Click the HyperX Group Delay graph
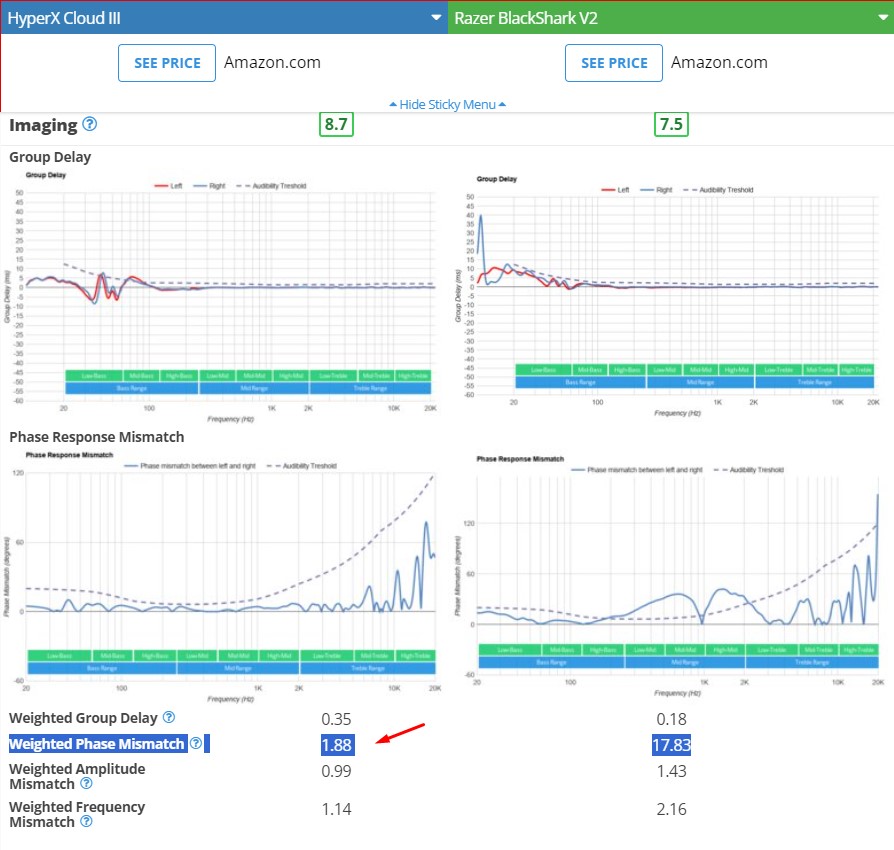The image size is (894, 850). click(x=222, y=296)
